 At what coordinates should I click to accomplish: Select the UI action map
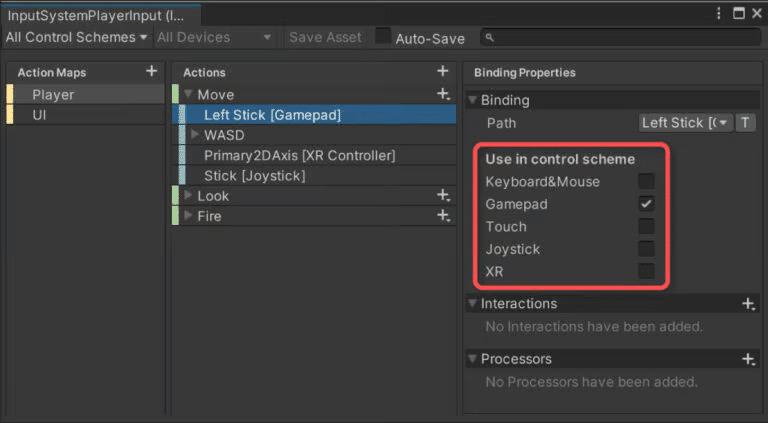click(39, 115)
